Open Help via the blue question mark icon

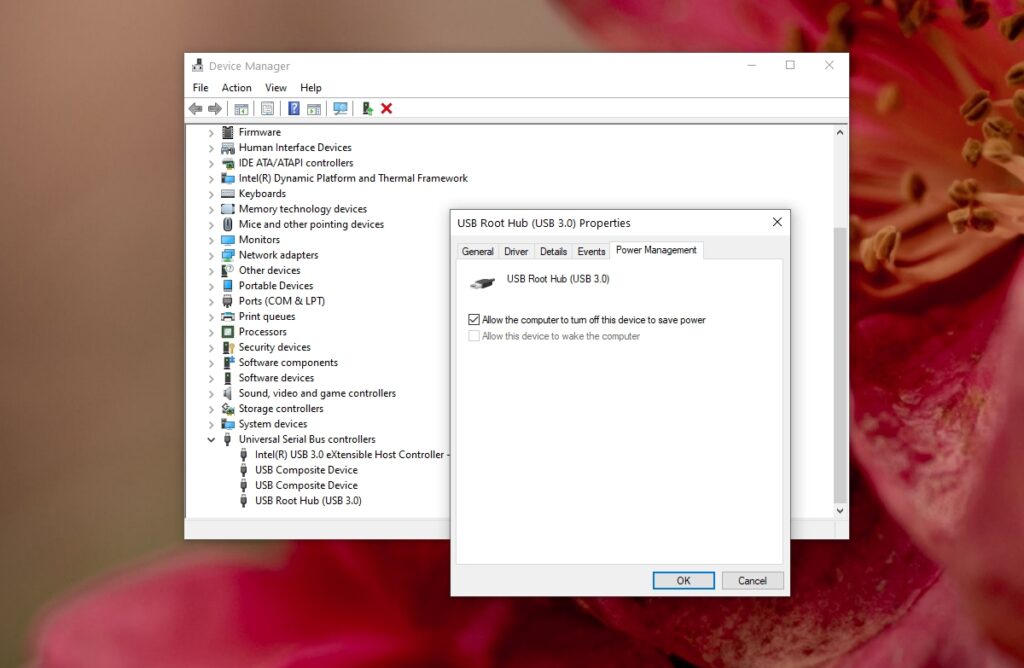click(x=293, y=108)
